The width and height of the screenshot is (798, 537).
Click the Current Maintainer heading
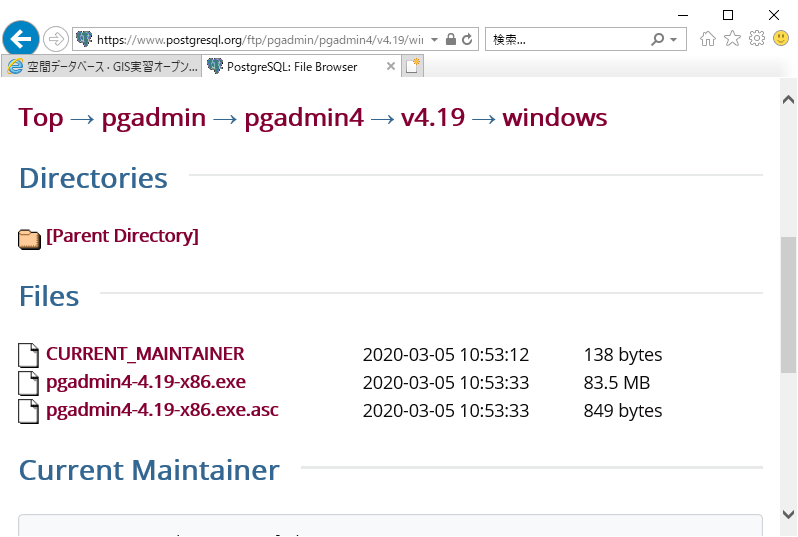(x=149, y=470)
